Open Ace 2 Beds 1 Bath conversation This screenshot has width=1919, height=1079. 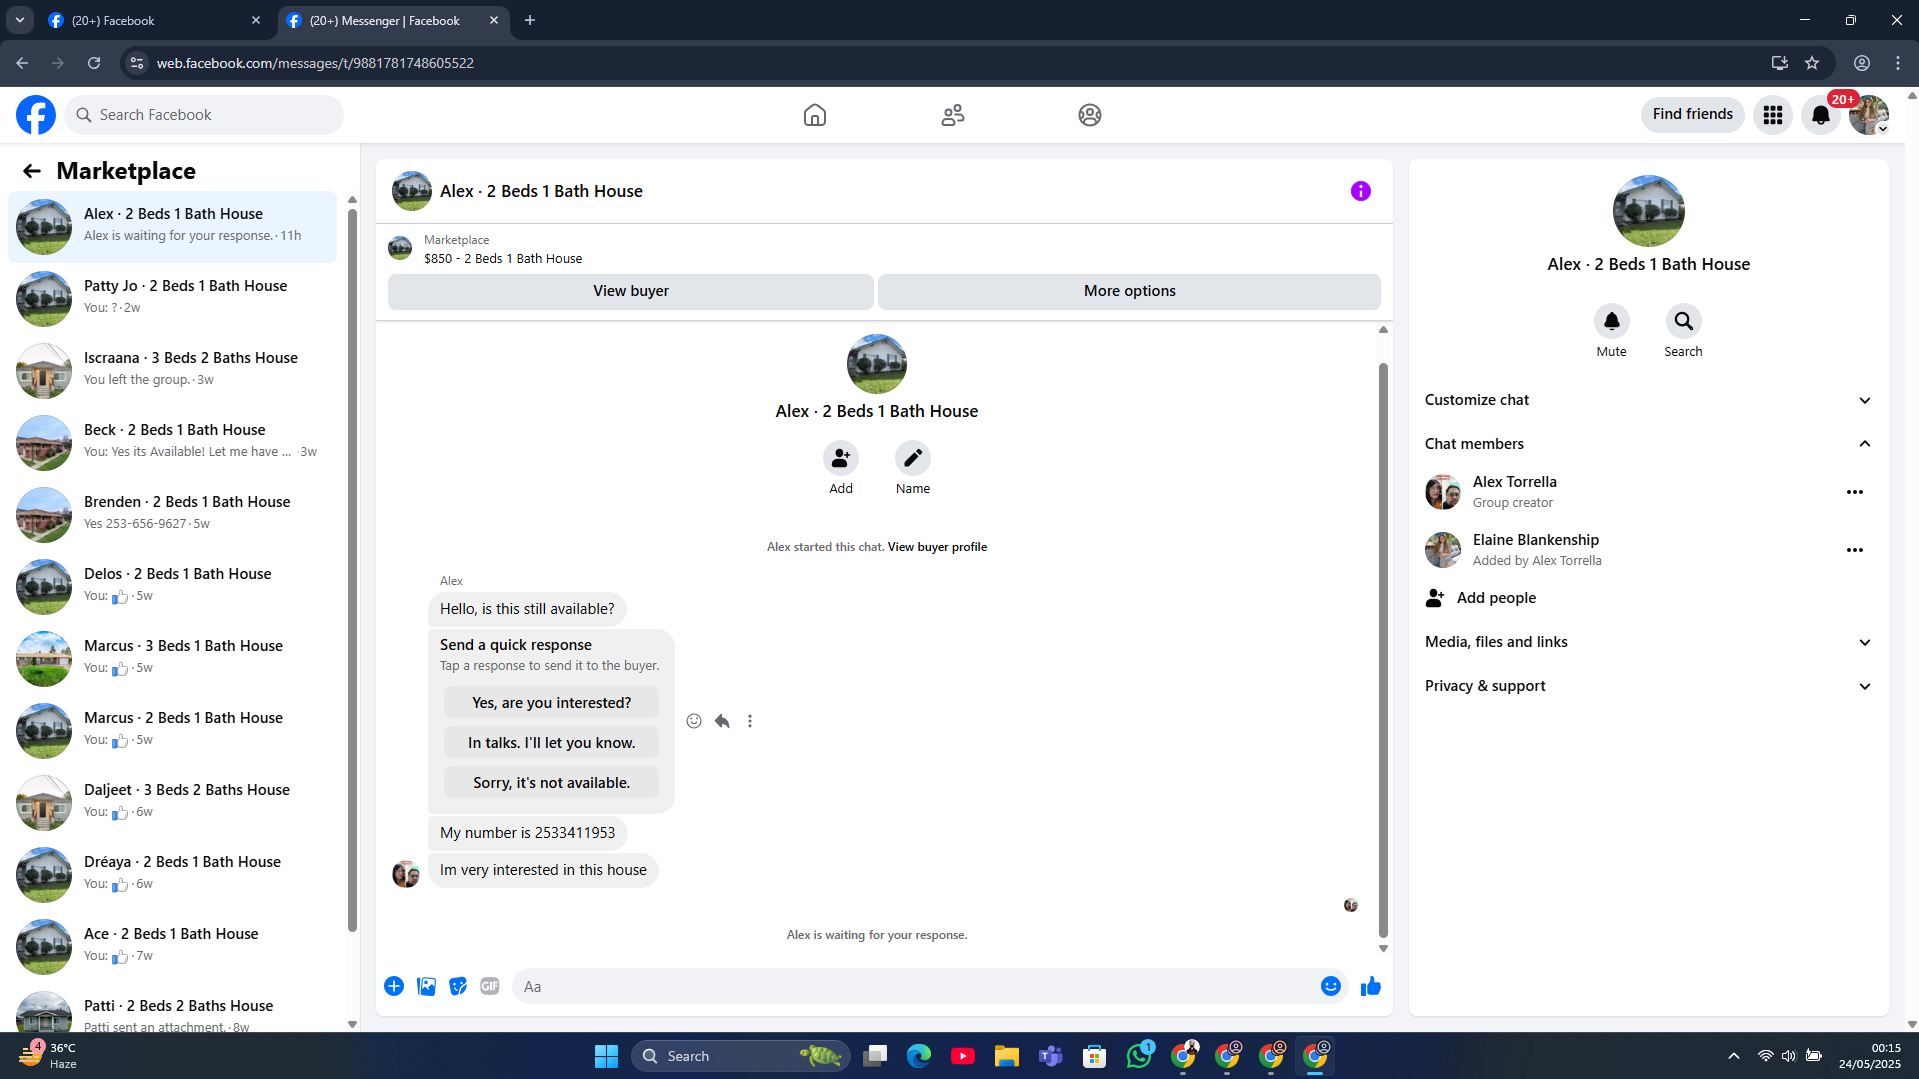click(173, 947)
